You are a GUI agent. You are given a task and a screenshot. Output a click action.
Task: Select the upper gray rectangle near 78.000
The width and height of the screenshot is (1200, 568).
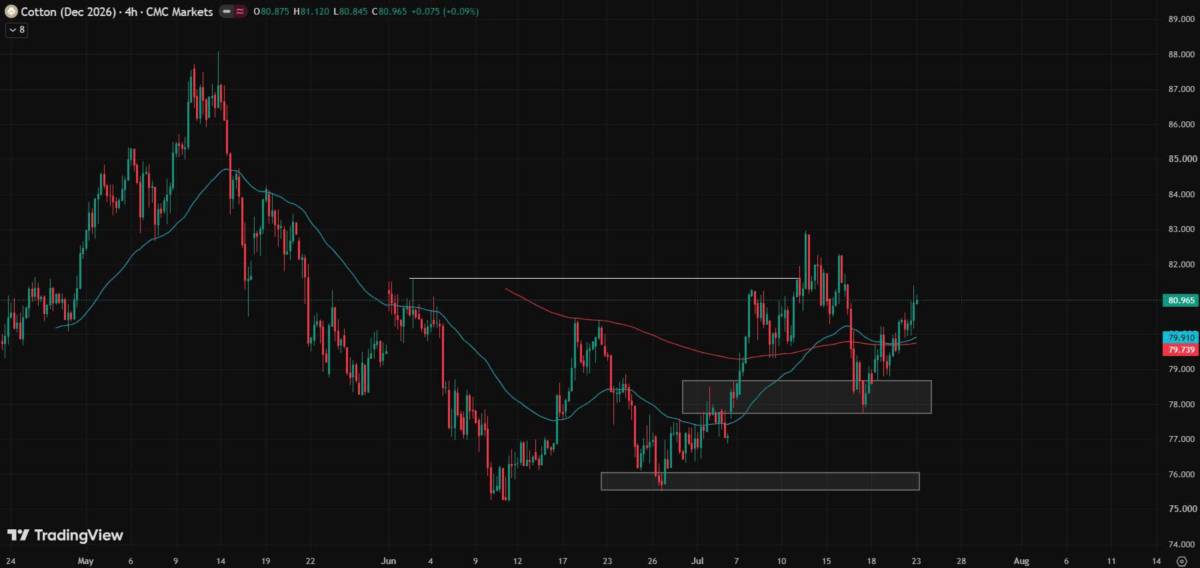806,397
